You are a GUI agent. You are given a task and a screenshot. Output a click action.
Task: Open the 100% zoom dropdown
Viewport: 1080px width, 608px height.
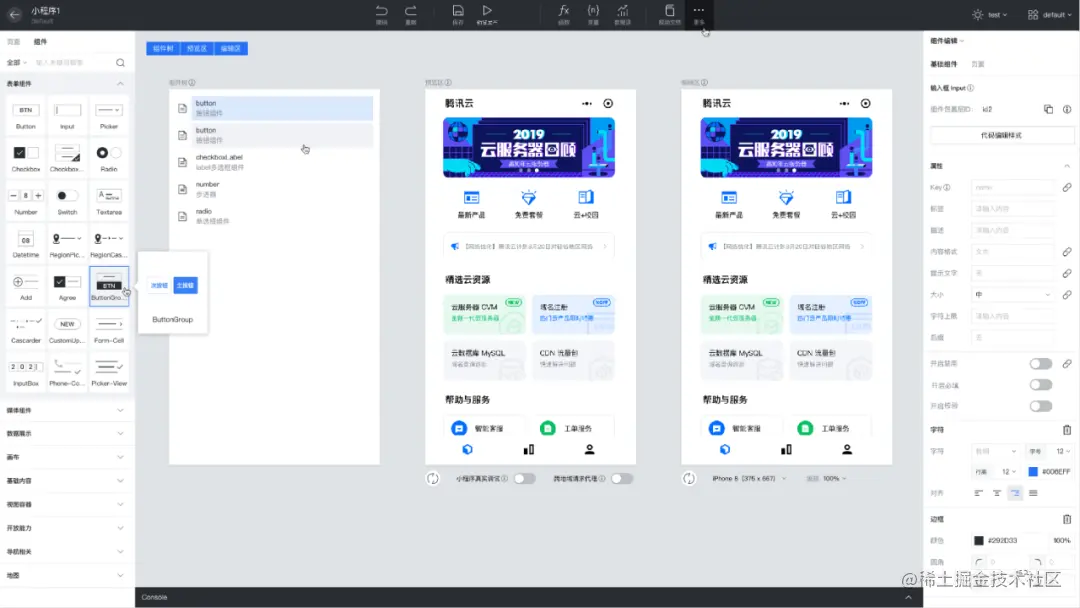827,479
